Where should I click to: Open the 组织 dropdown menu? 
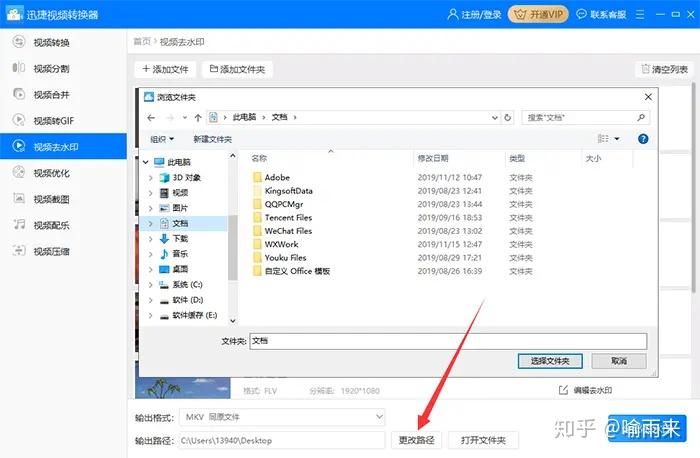tap(162, 139)
